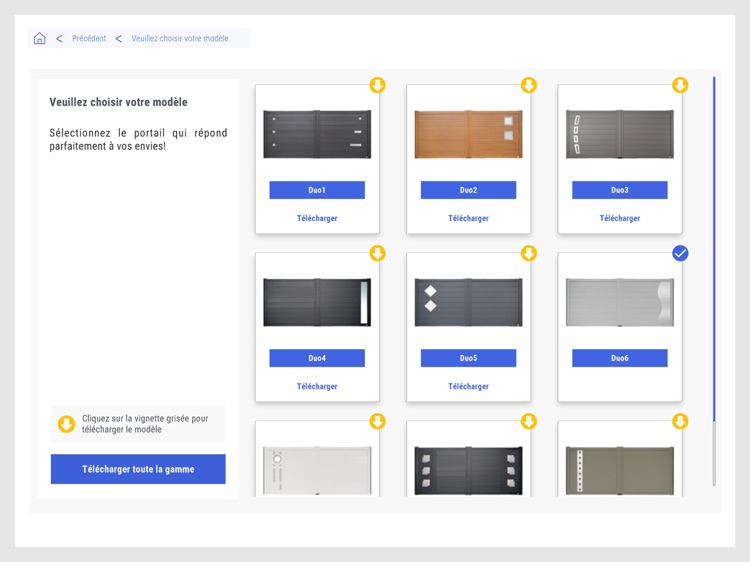Click the download arrow icon on Duo2
750x562 pixels.
(529, 85)
